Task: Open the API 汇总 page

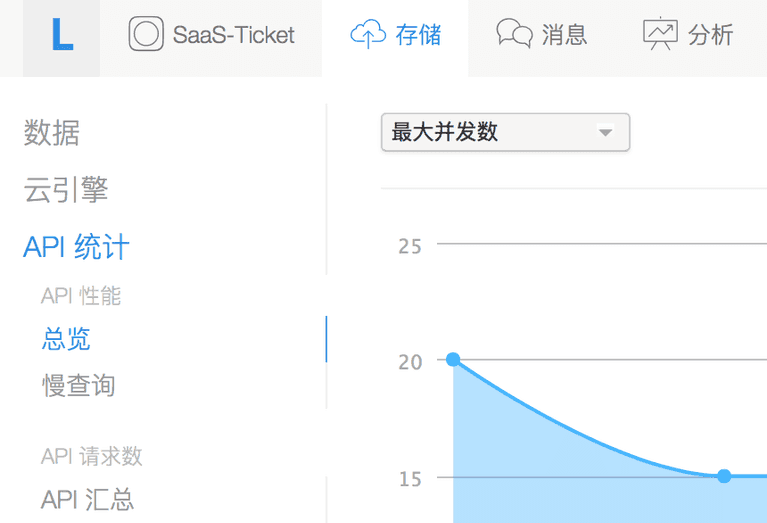Action: point(88,500)
